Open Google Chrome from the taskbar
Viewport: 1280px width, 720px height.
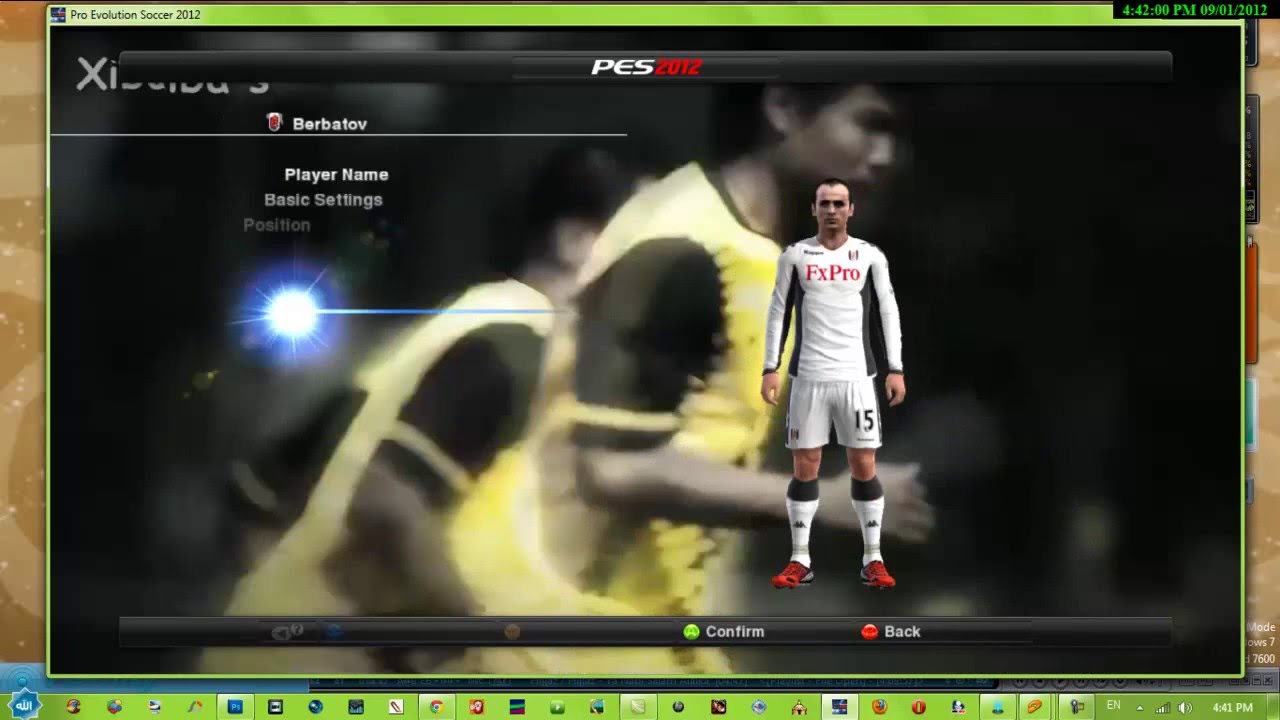coord(436,706)
